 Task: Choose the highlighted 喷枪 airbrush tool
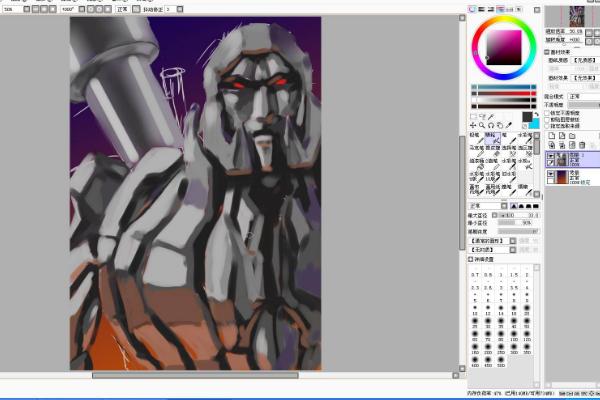point(493,139)
